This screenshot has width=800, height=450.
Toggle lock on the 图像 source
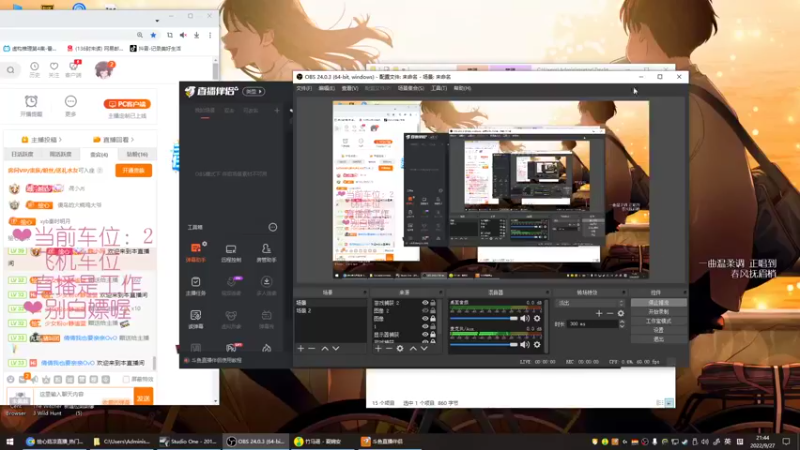(433, 318)
